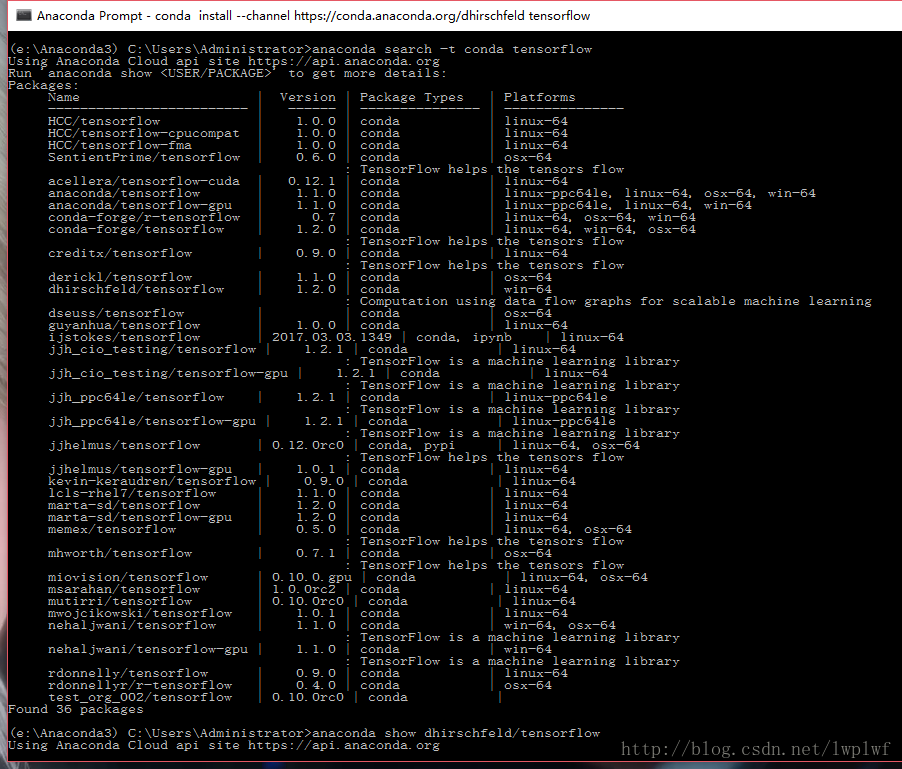Select 'jjh_ppc64le/tensorflow-gpu' package name
The height and width of the screenshot is (769, 902).
tap(152, 422)
